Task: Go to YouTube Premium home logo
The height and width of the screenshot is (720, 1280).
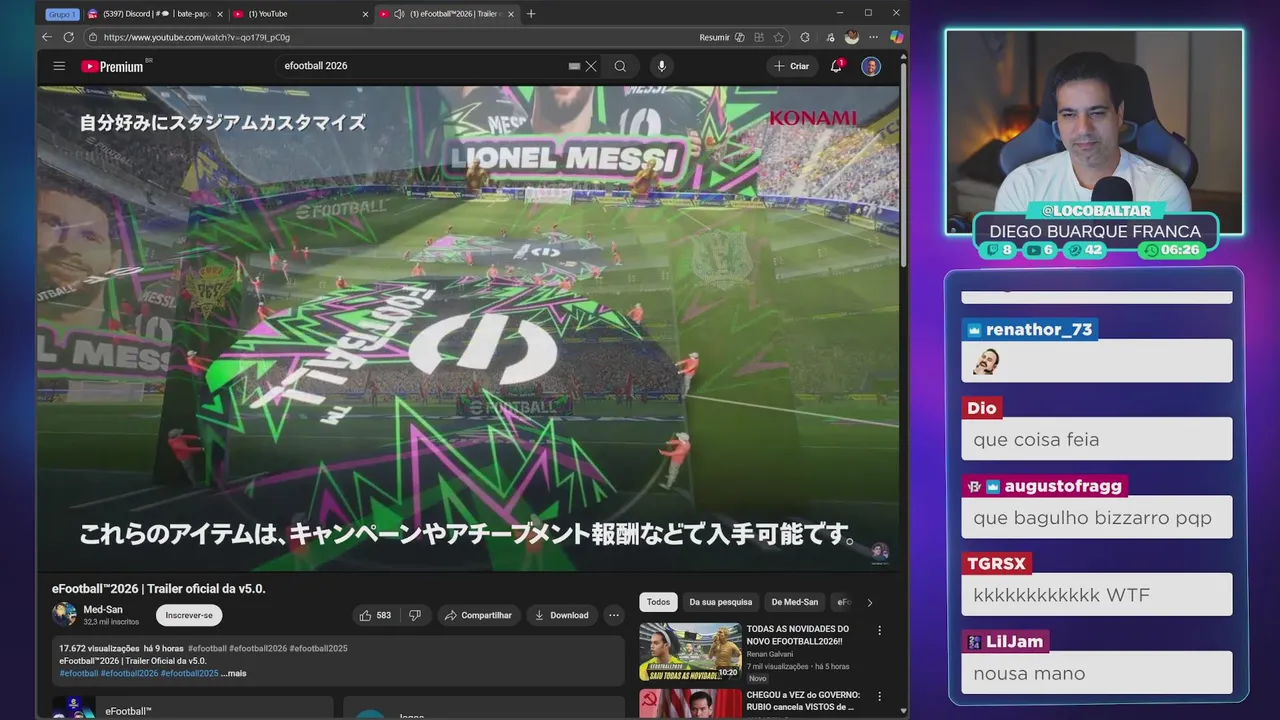Action: (115, 66)
